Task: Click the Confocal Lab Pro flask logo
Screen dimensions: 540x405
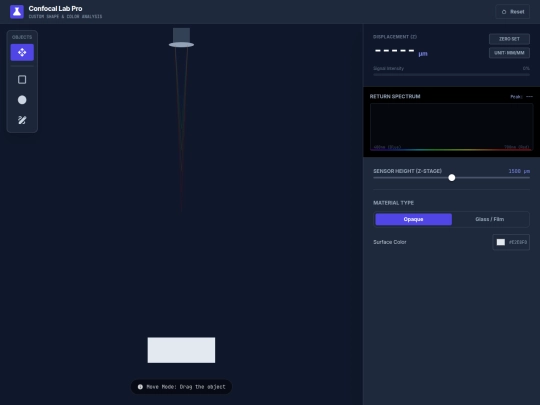Action: pyautogui.click(x=17, y=12)
